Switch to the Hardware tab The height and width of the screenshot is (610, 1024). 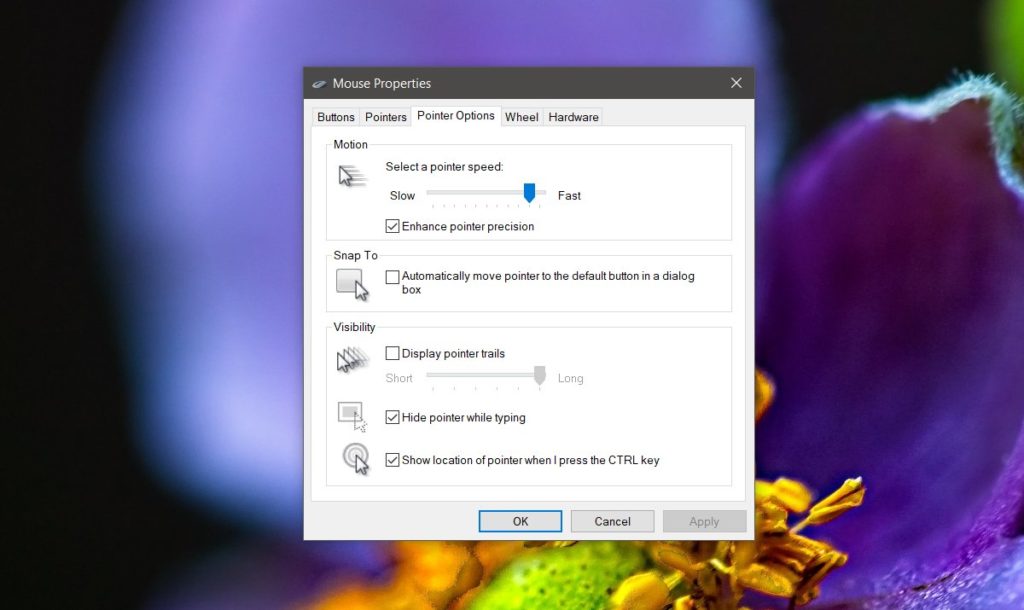(572, 116)
